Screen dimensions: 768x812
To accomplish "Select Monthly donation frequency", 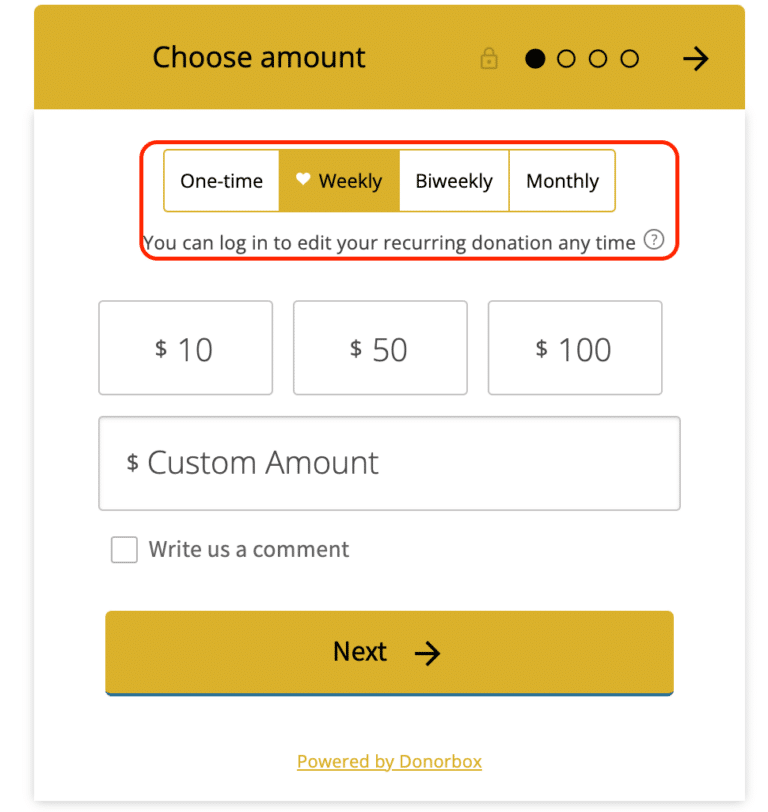I will tap(562, 181).
